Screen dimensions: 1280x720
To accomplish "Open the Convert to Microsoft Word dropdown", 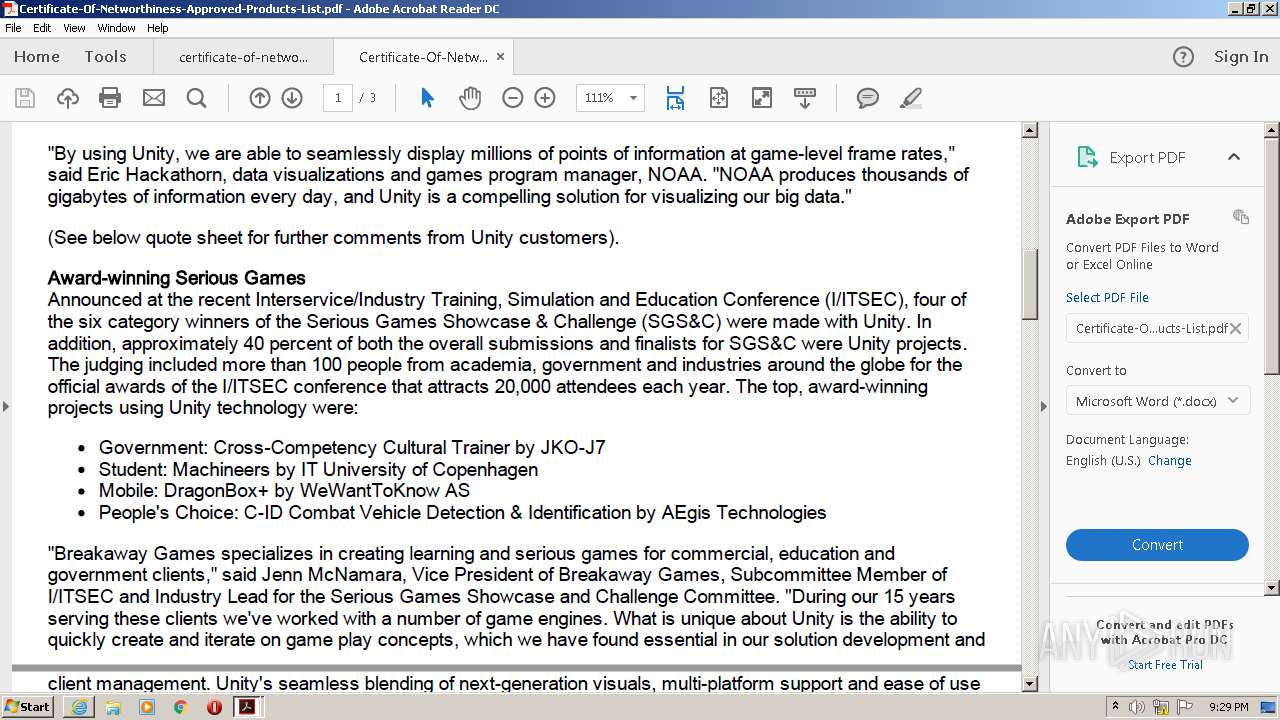I will tap(1157, 401).
